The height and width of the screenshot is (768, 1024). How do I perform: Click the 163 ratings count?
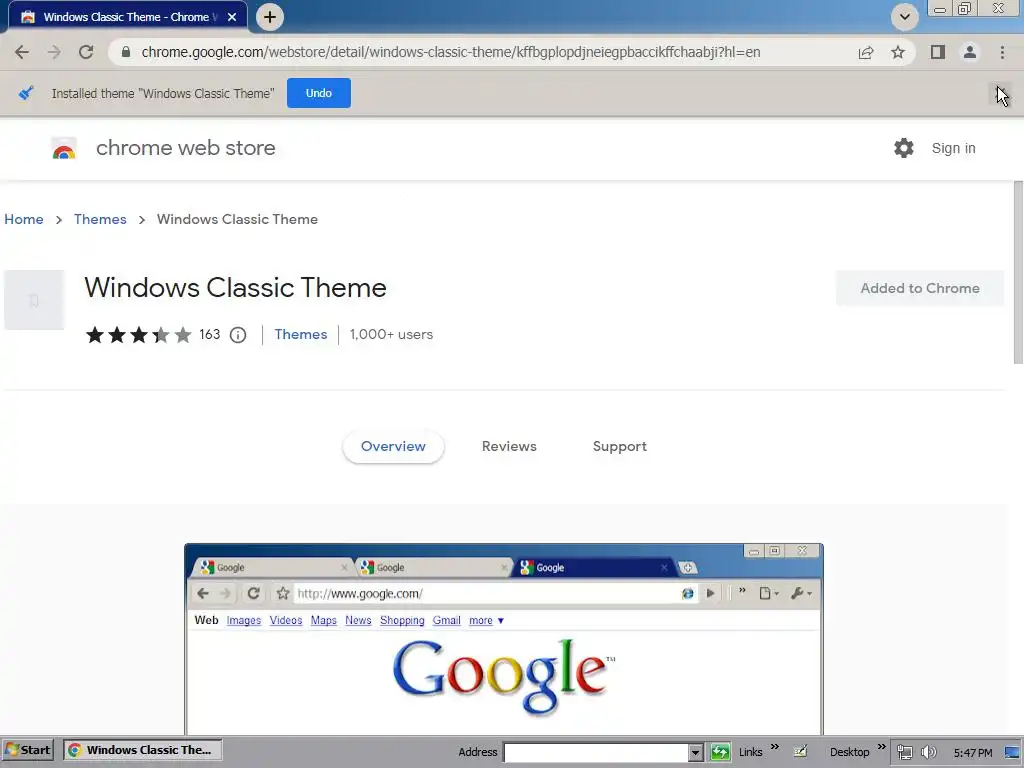pos(210,334)
